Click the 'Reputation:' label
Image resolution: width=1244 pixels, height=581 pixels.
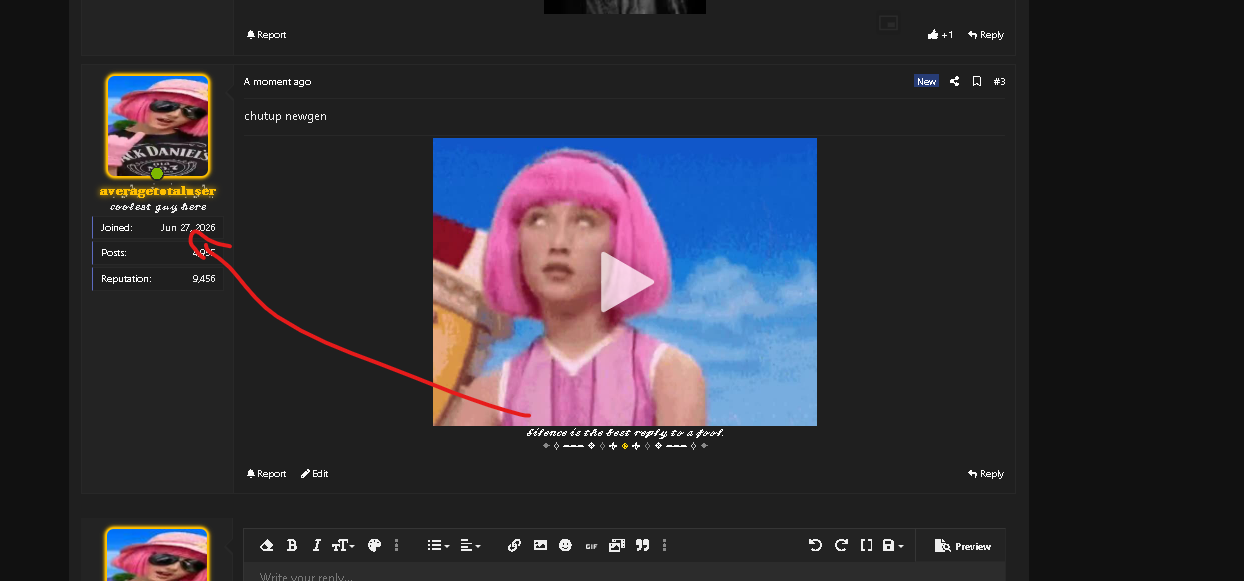click(126, 279)
